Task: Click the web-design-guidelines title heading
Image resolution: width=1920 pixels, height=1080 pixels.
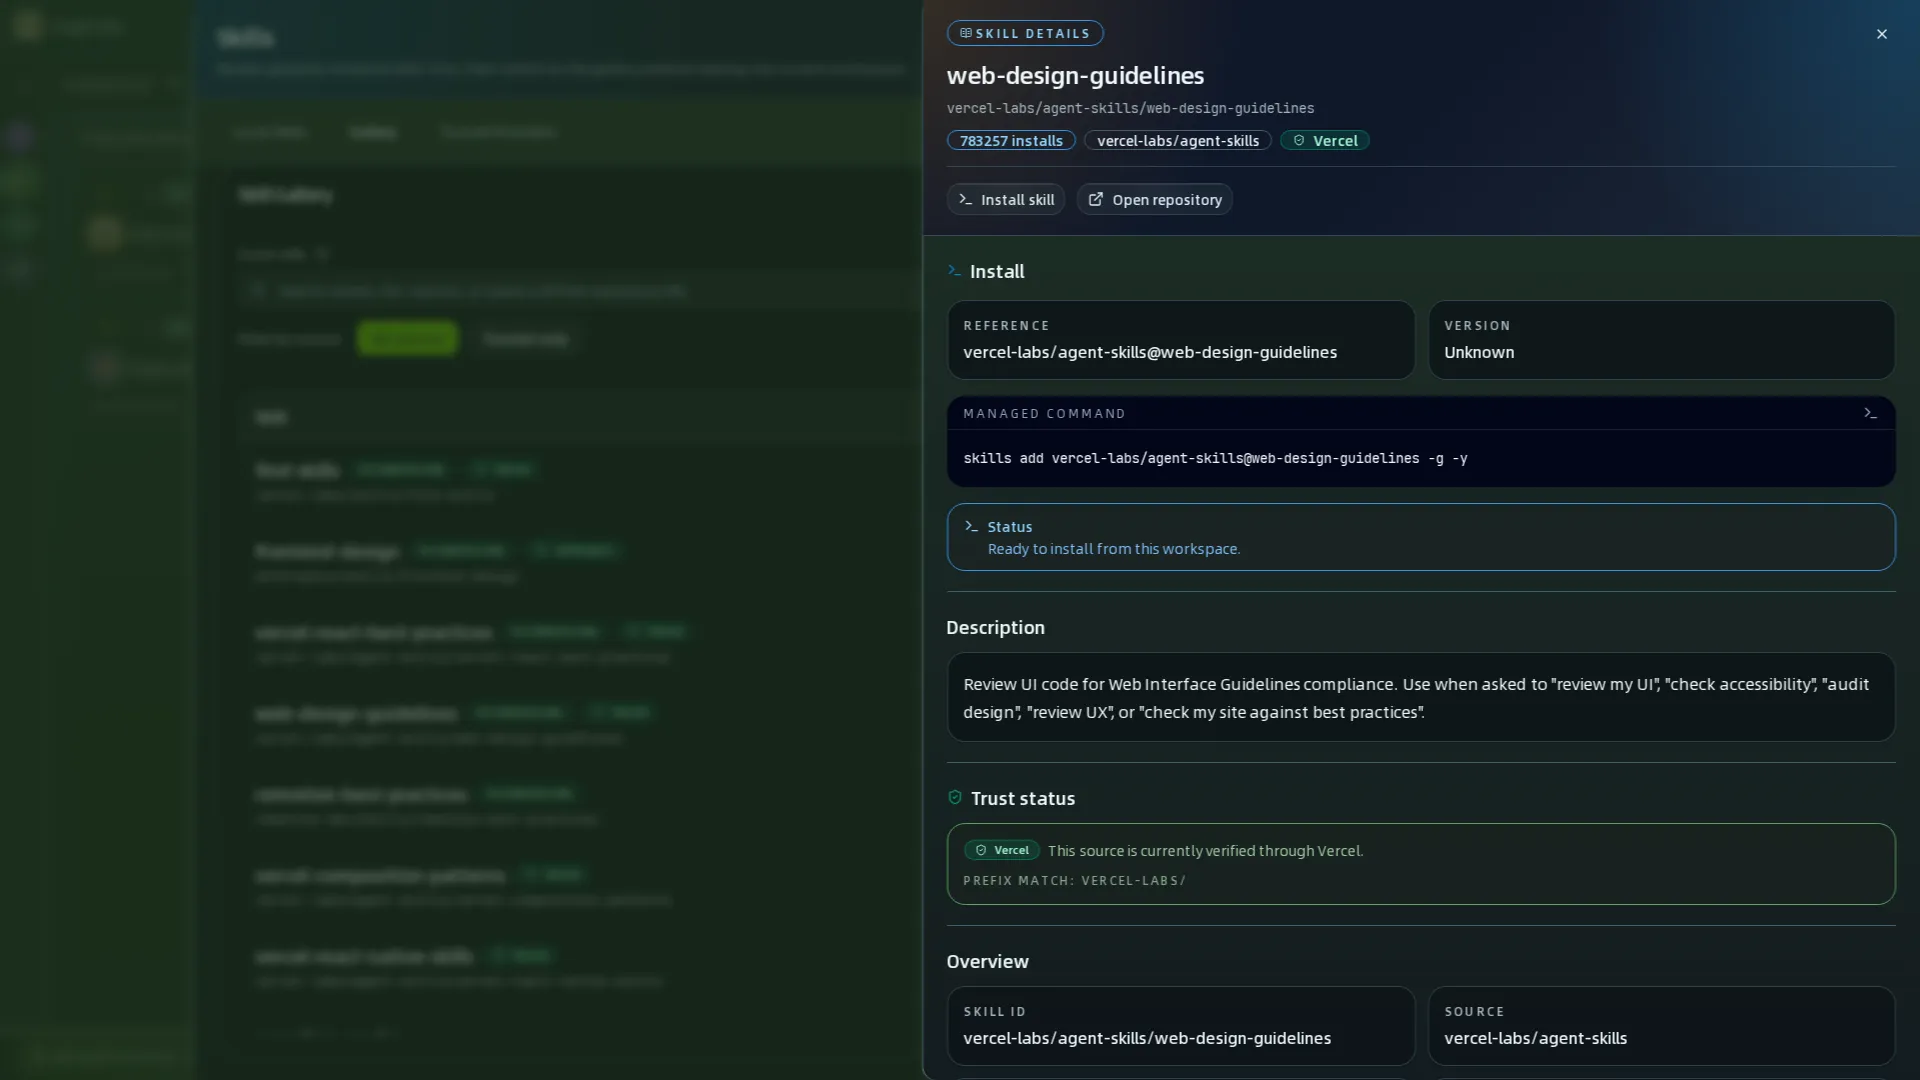Action: click(1075, 75)
